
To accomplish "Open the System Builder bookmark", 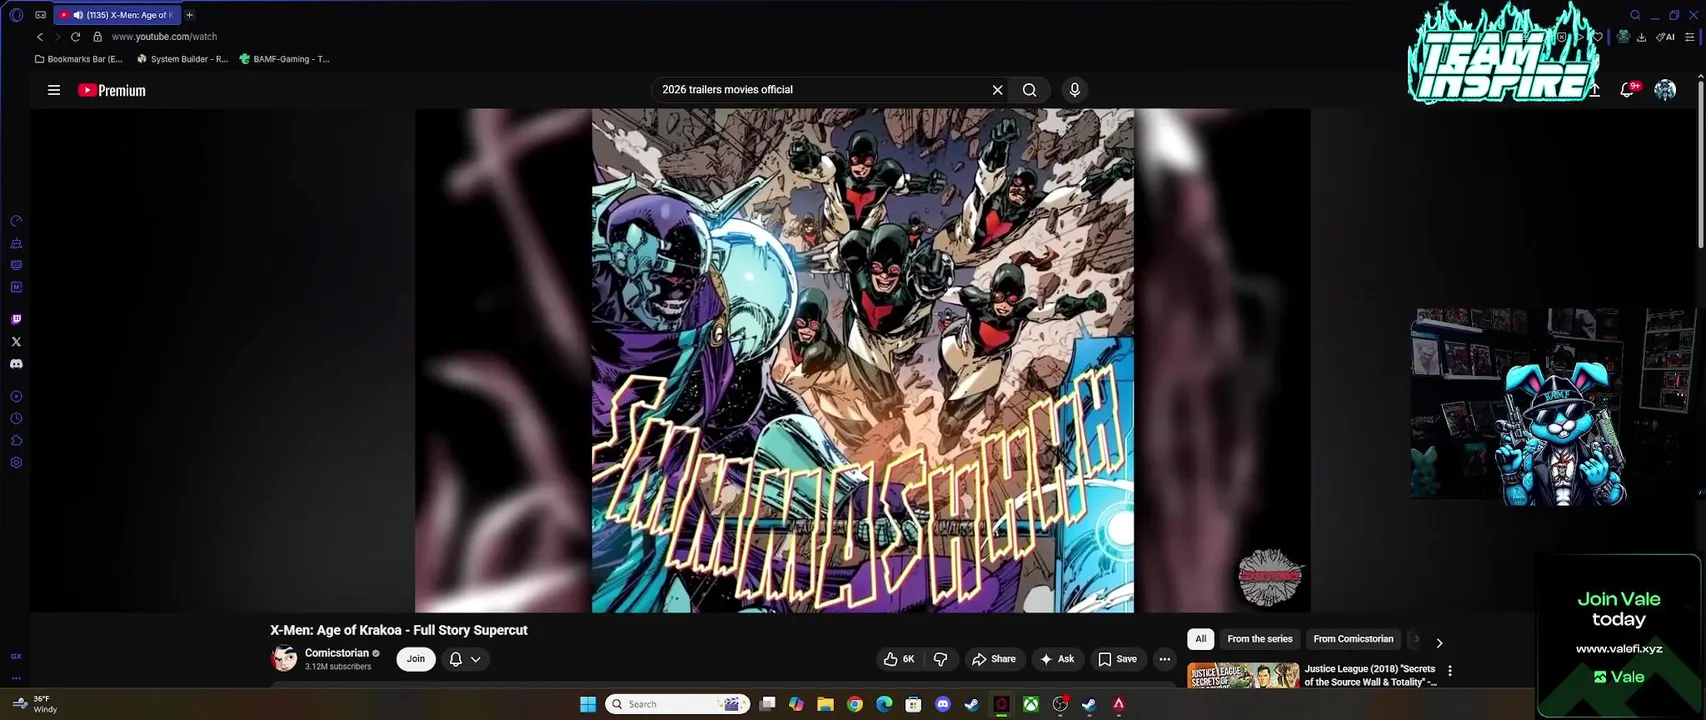I will coord(183,59).
